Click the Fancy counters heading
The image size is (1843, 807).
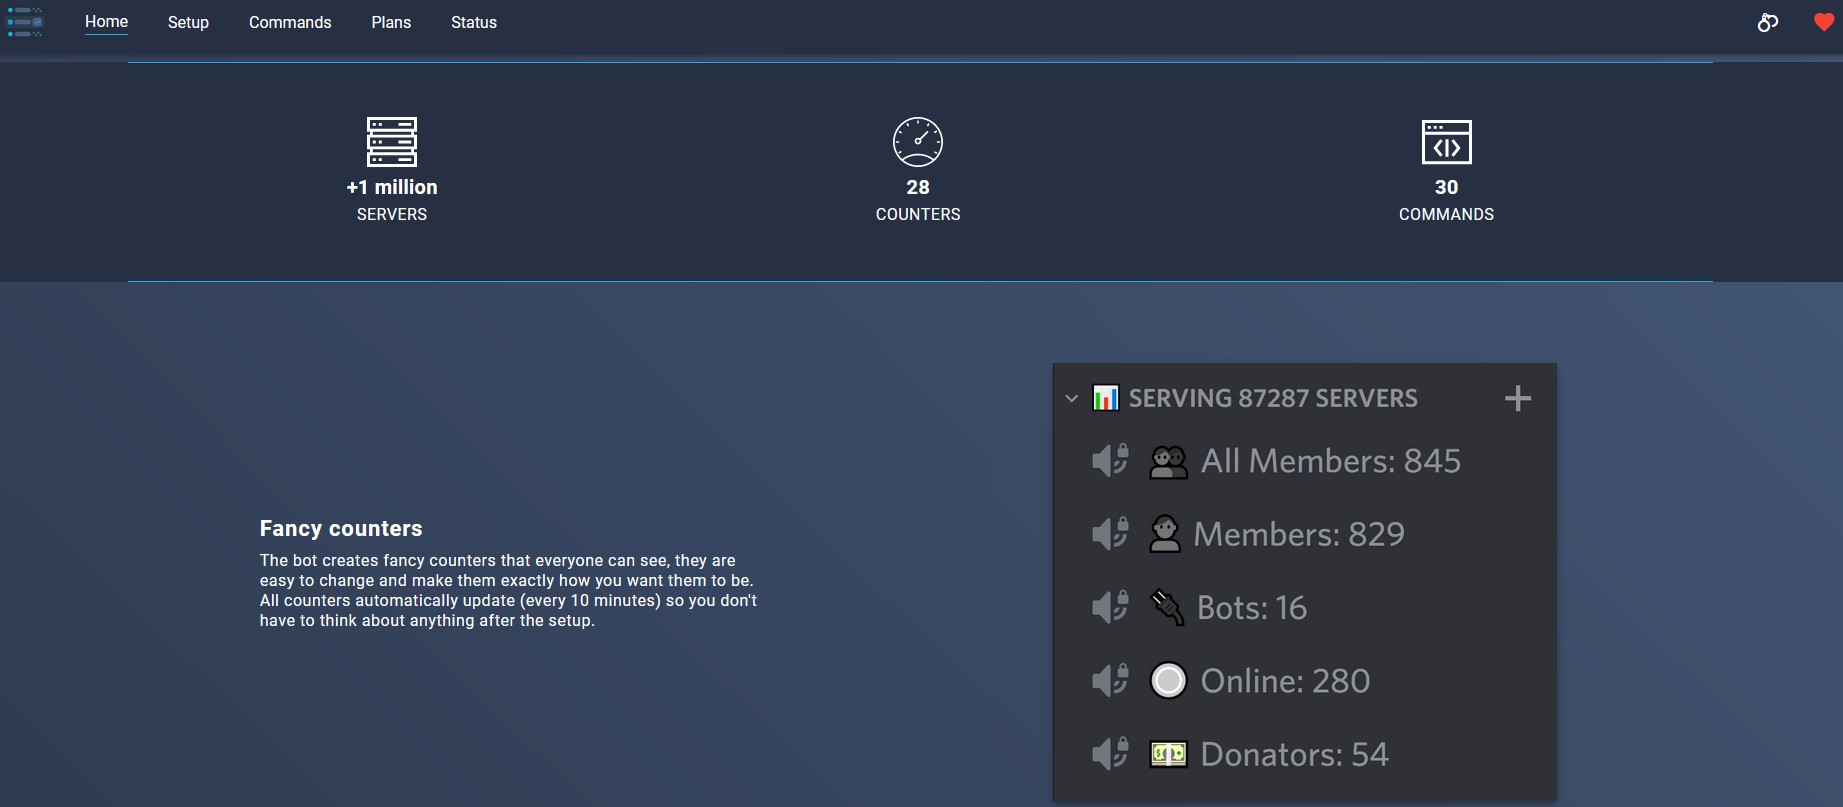pyautogui.click(x=341, y=528)
